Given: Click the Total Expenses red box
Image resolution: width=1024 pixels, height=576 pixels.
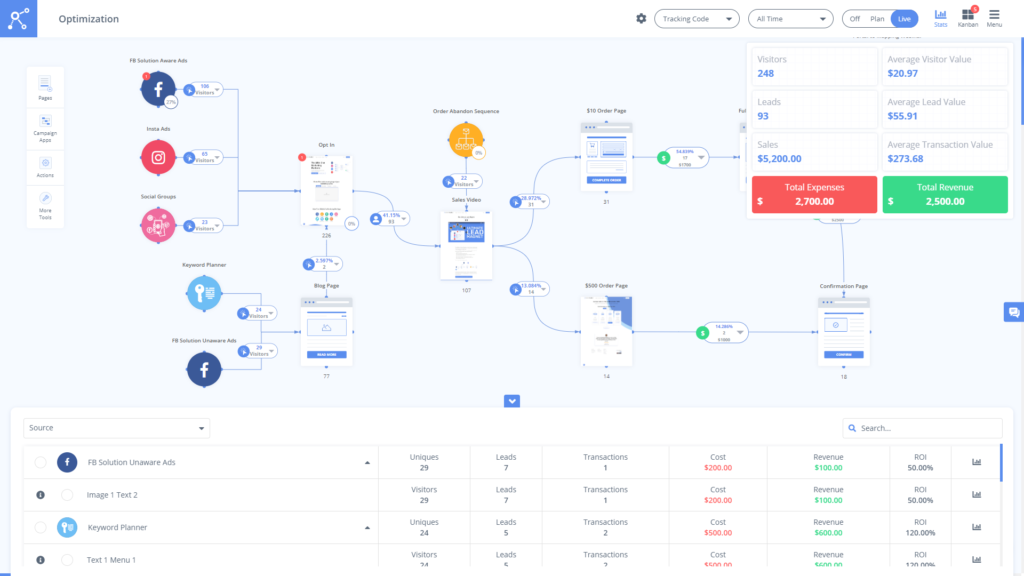Looking at the screenshot, I should pyautogui.click(x=814, y=194).
